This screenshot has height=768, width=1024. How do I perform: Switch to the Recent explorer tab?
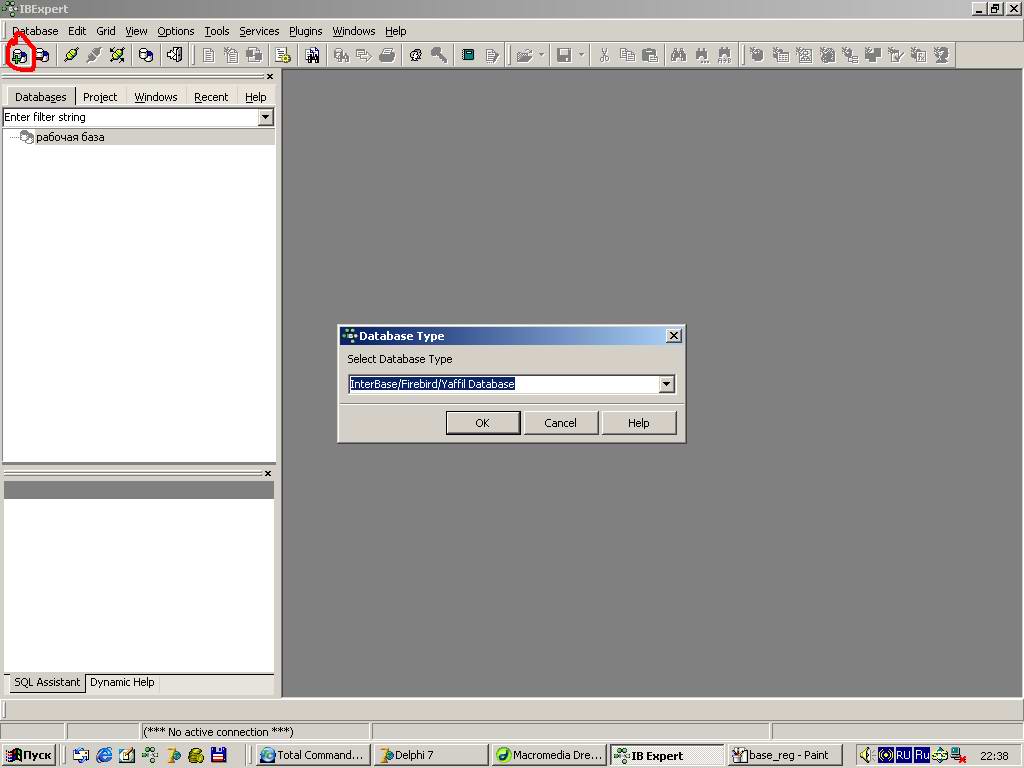point(211,97)
